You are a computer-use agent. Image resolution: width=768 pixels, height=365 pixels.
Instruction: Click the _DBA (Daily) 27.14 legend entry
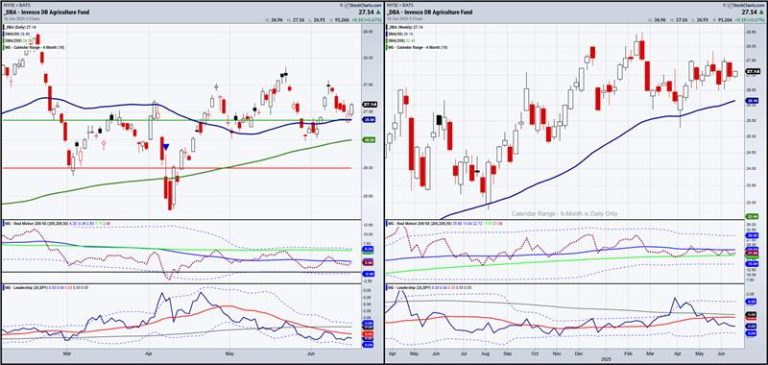point(20,28)
